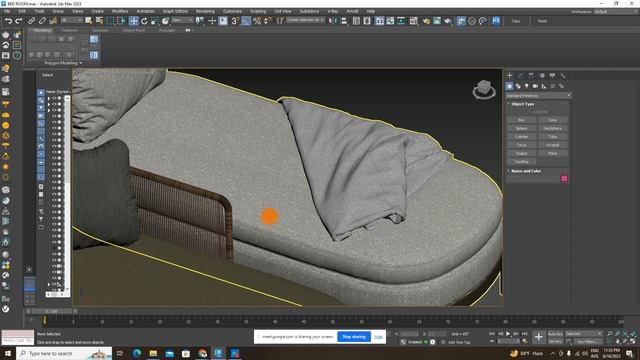Viewport: 640px width, 360px height.
Task: Expand the Polygon Modeling panel arrow
Action: pos(81,63)
